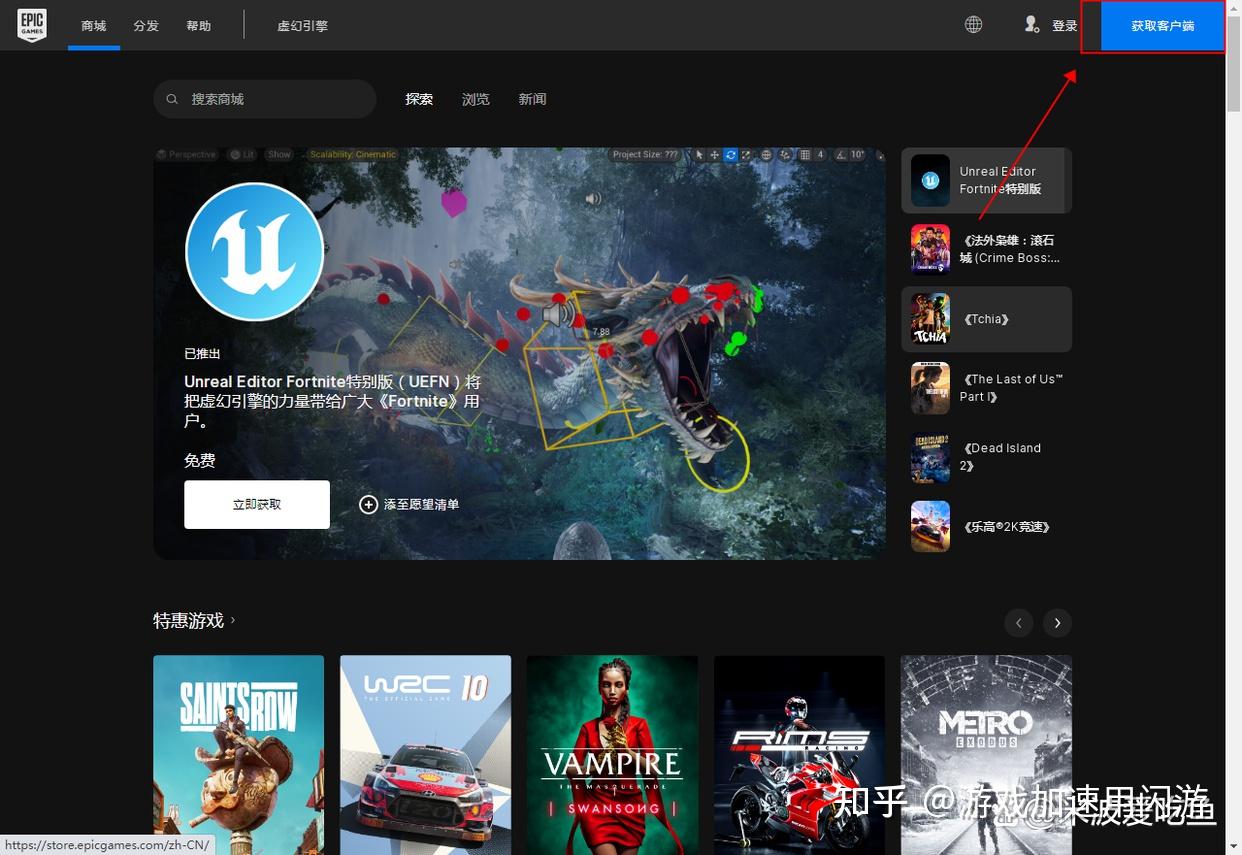This screenshot has height=855, width=1242.
Task: Open the Vampire Swansong game card
Action: [x=612, y=755]
